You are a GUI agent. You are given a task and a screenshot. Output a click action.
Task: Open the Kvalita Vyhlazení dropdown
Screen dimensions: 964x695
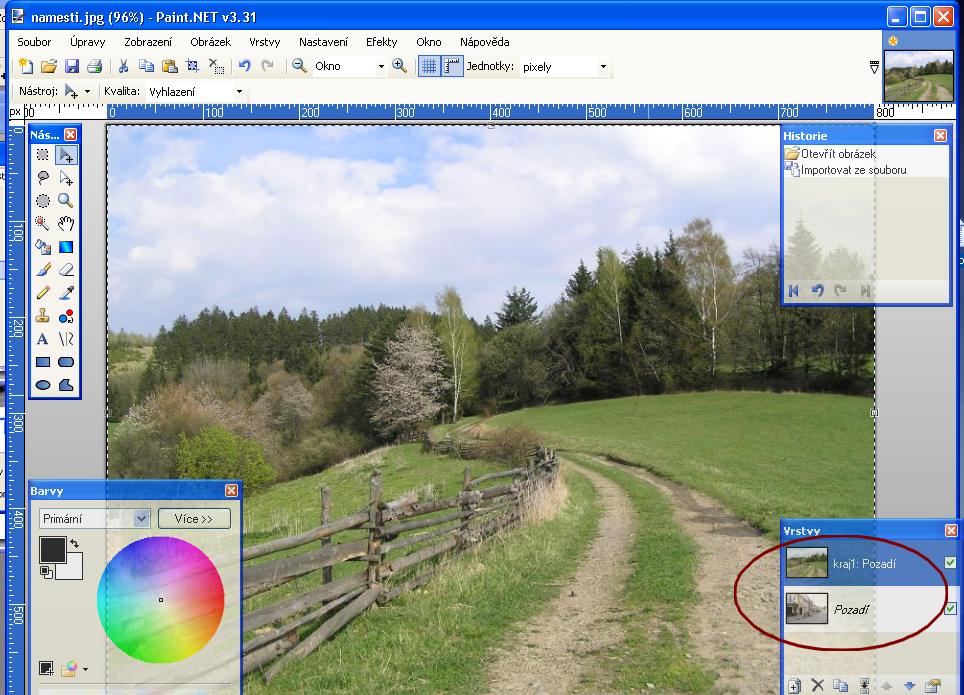(x=239, y=91)
